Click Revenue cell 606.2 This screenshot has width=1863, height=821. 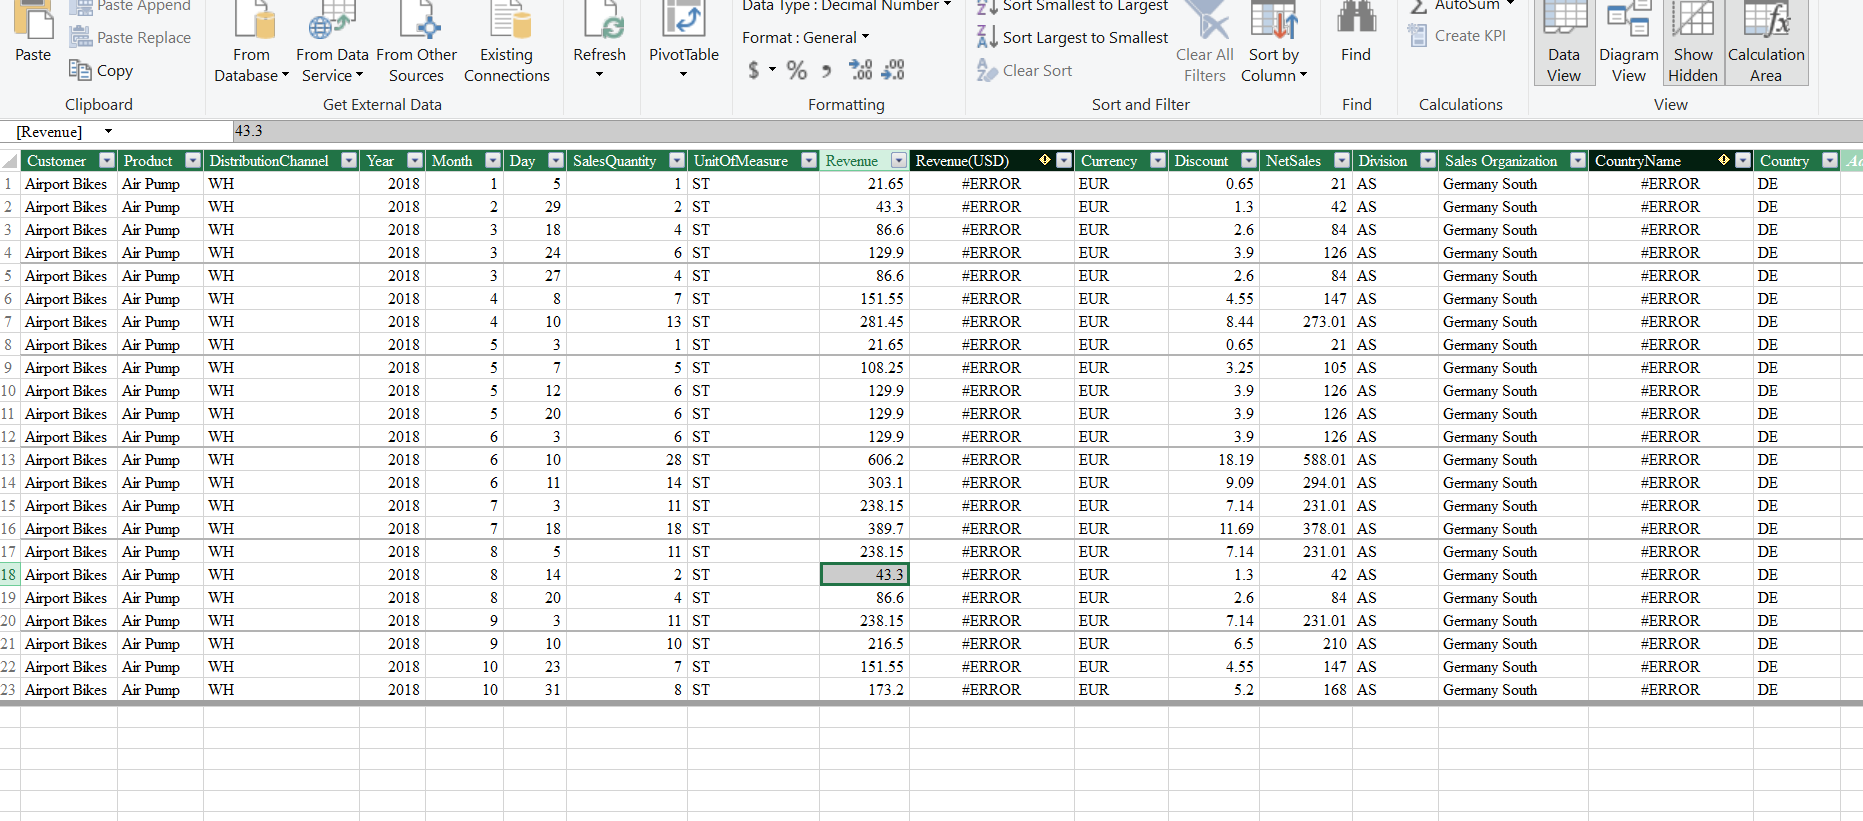864,460
